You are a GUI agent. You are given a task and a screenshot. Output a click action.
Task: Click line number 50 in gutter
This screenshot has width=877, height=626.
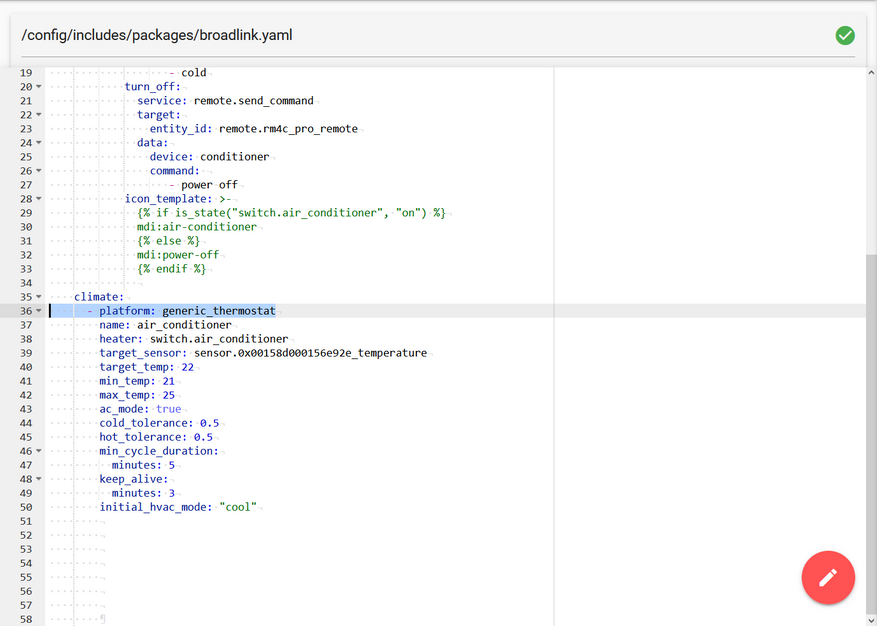click(26, 507)
